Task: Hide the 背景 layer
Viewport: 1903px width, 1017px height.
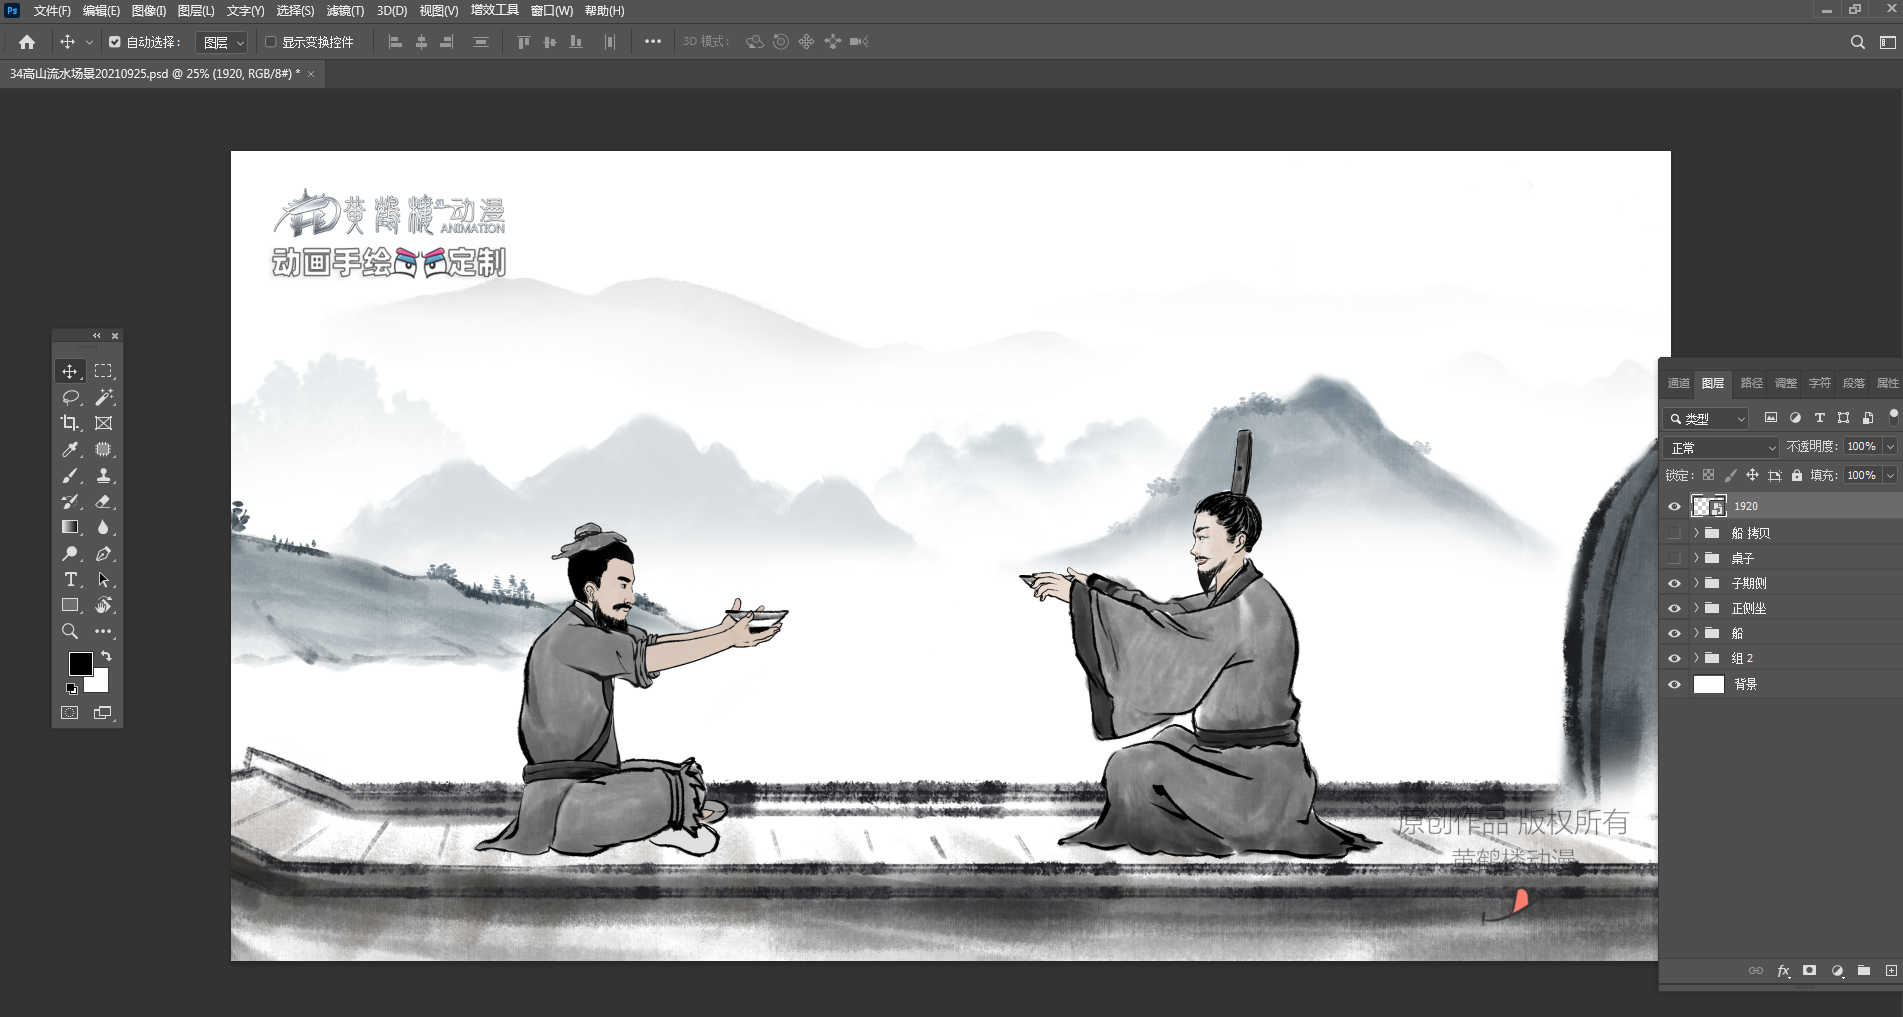Action: tap(1674, 685)
